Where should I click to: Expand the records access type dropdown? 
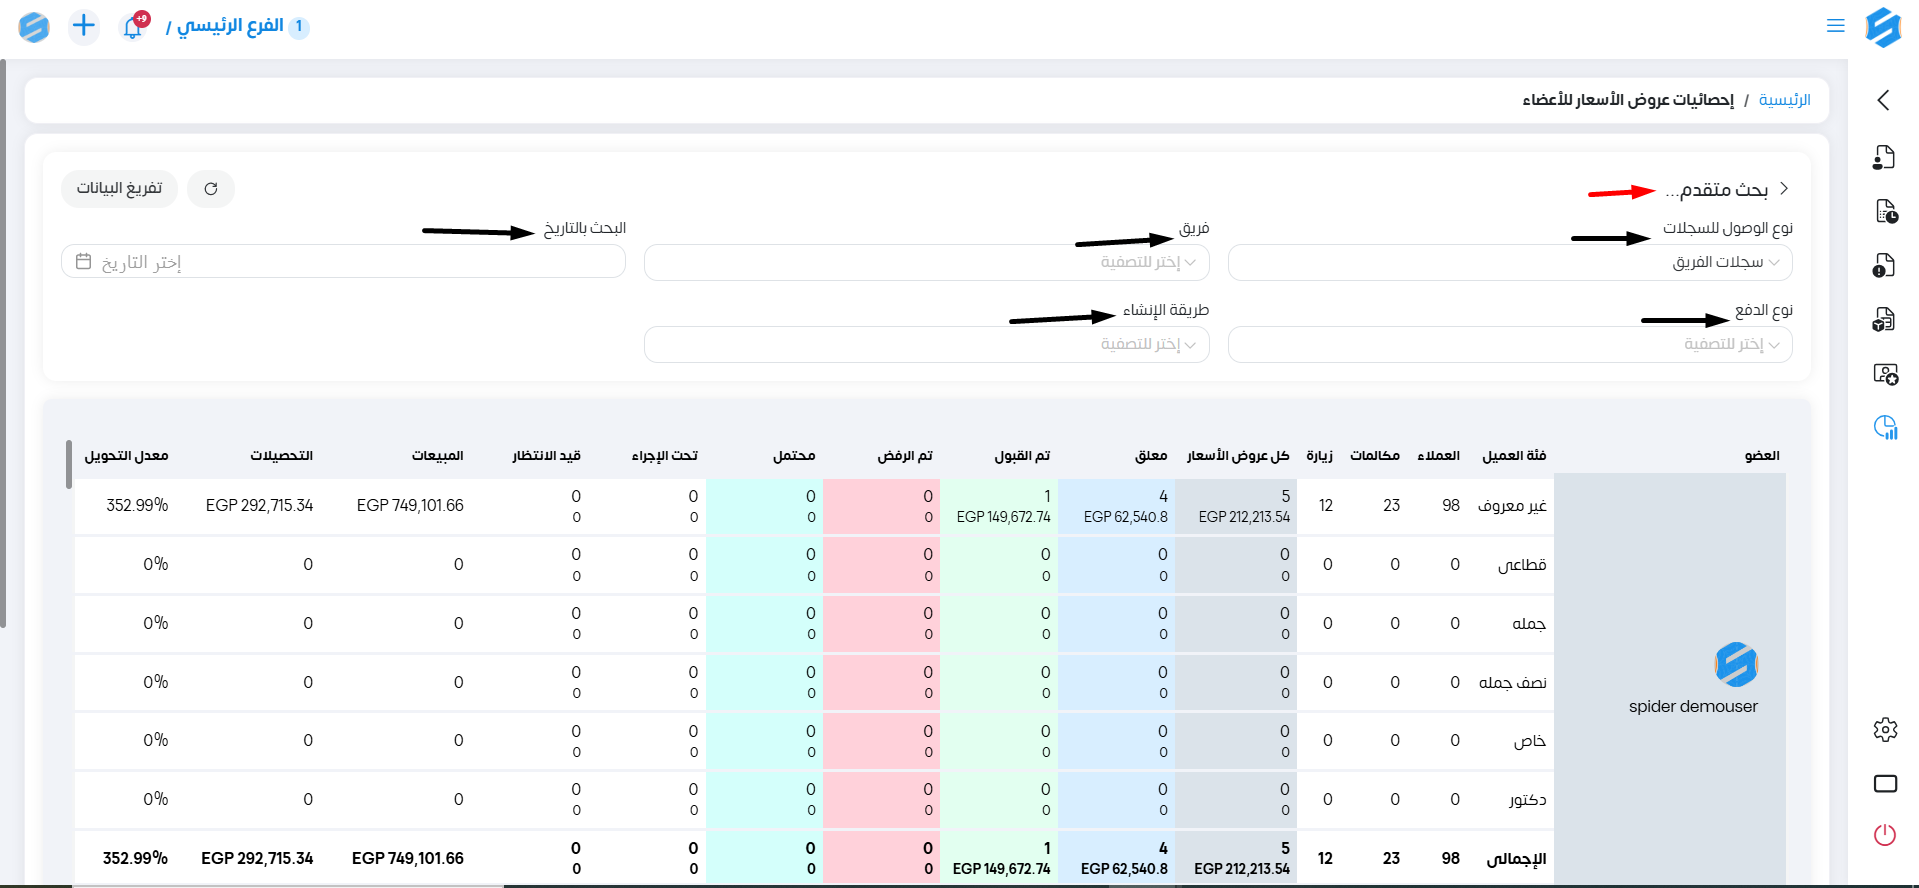coord(1509,263)
